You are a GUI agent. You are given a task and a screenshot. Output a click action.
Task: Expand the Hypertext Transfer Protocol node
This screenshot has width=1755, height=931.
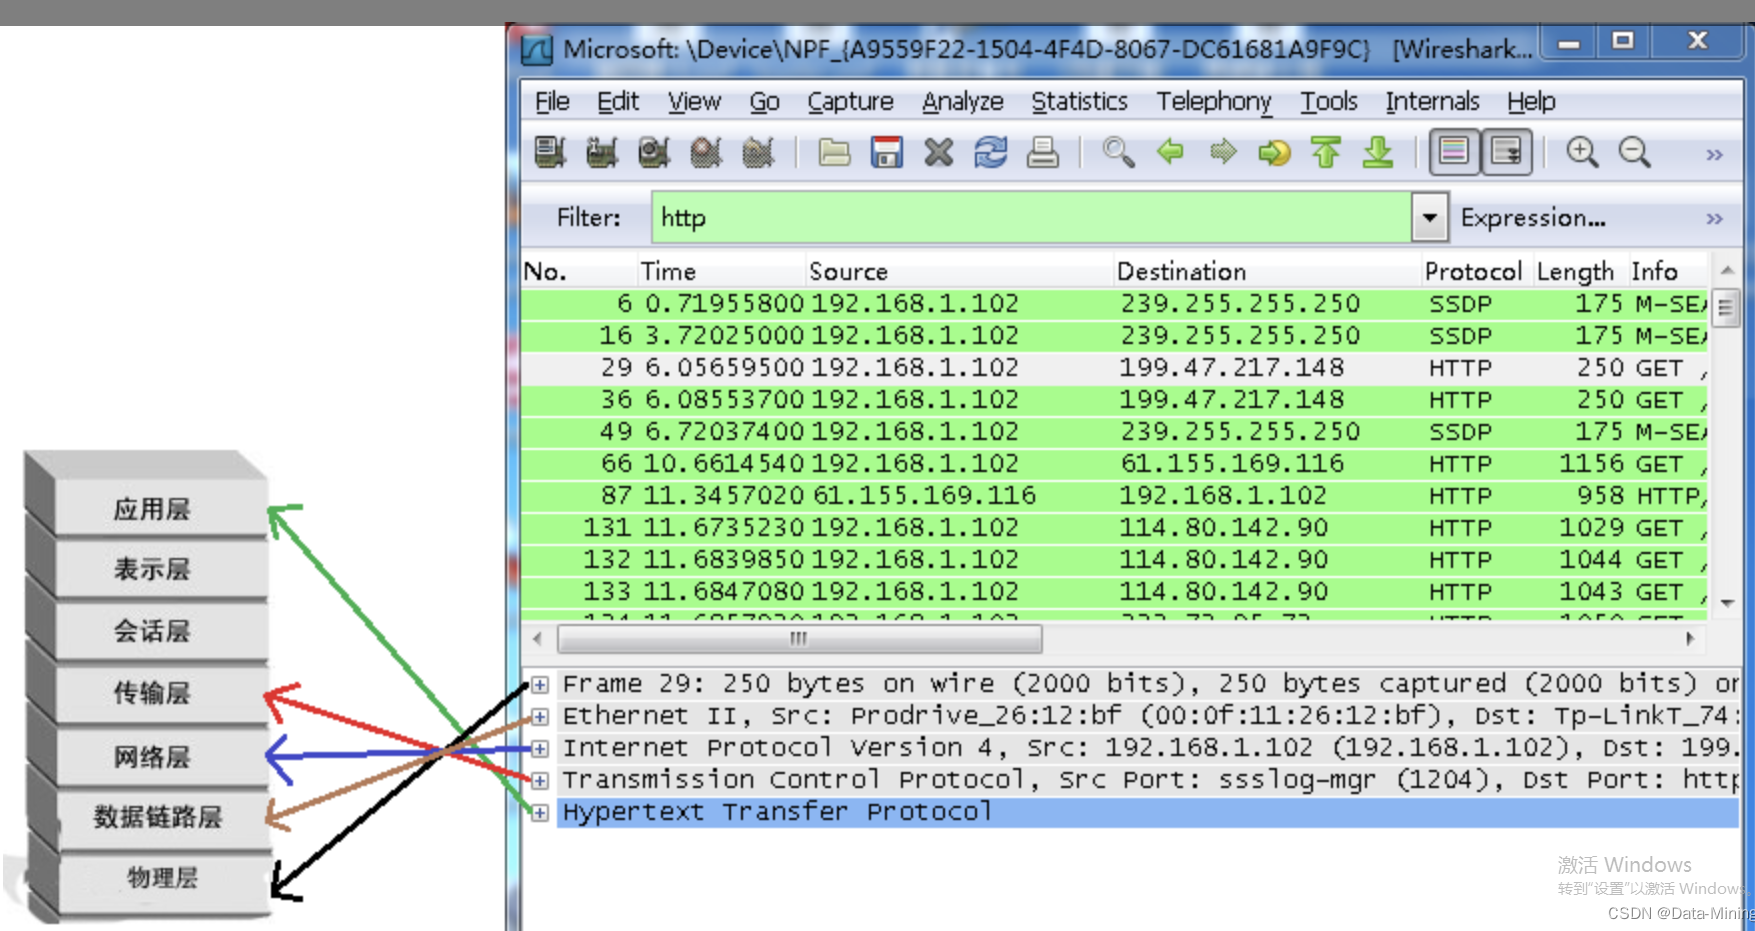pyautogui.click(x=539, y=812)
